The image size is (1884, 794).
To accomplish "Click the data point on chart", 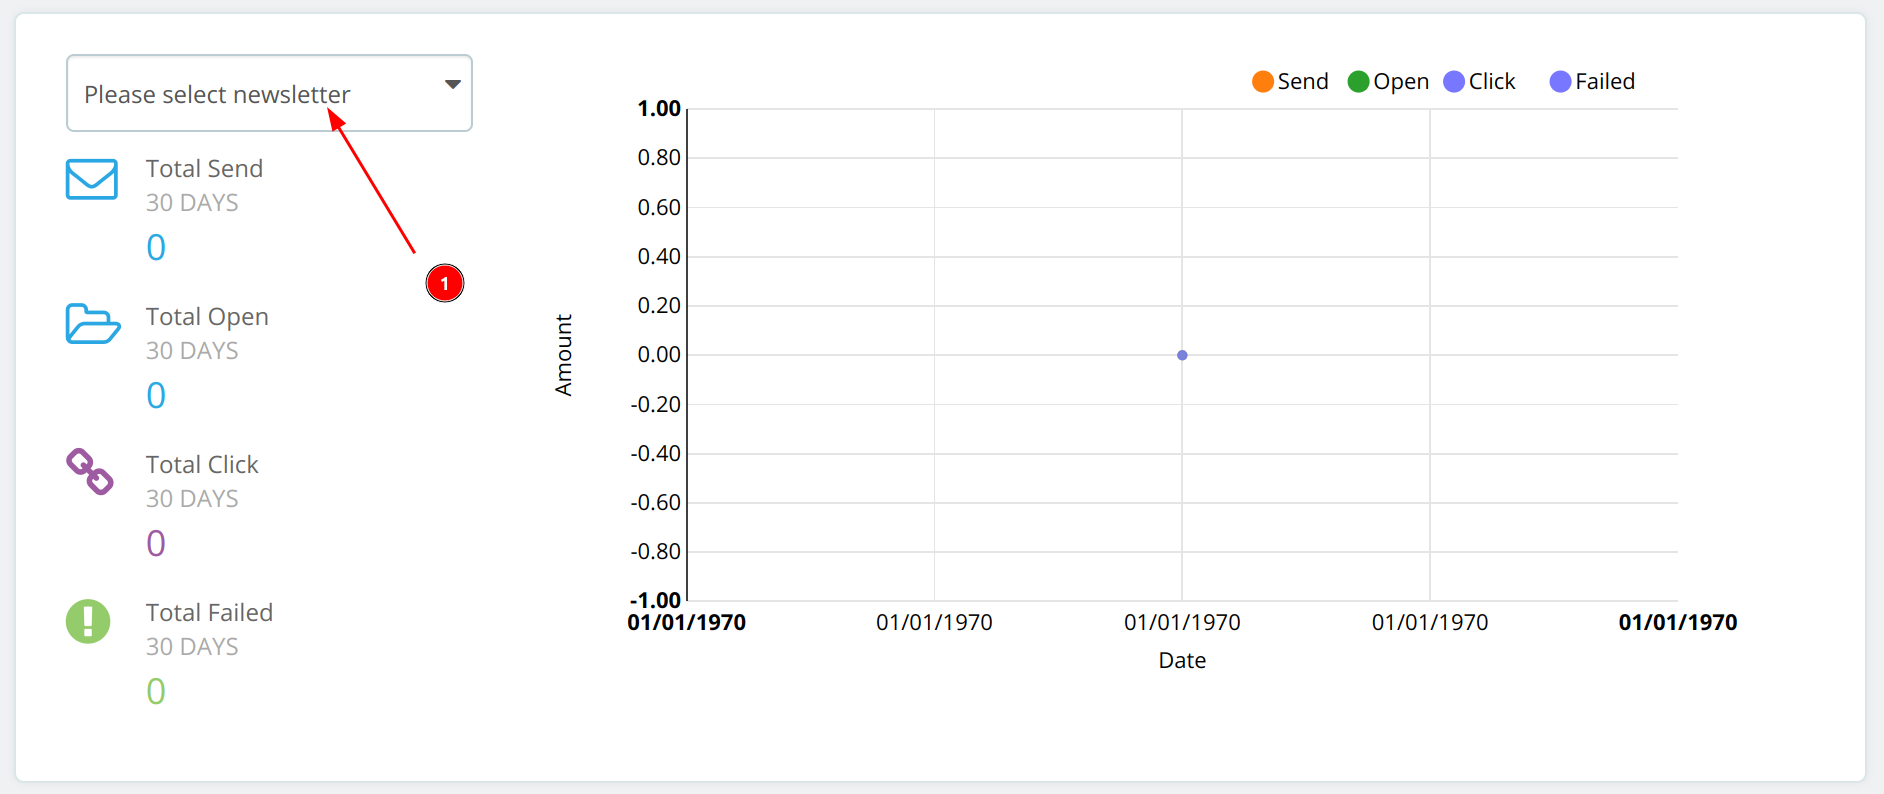I will 1182,355.
